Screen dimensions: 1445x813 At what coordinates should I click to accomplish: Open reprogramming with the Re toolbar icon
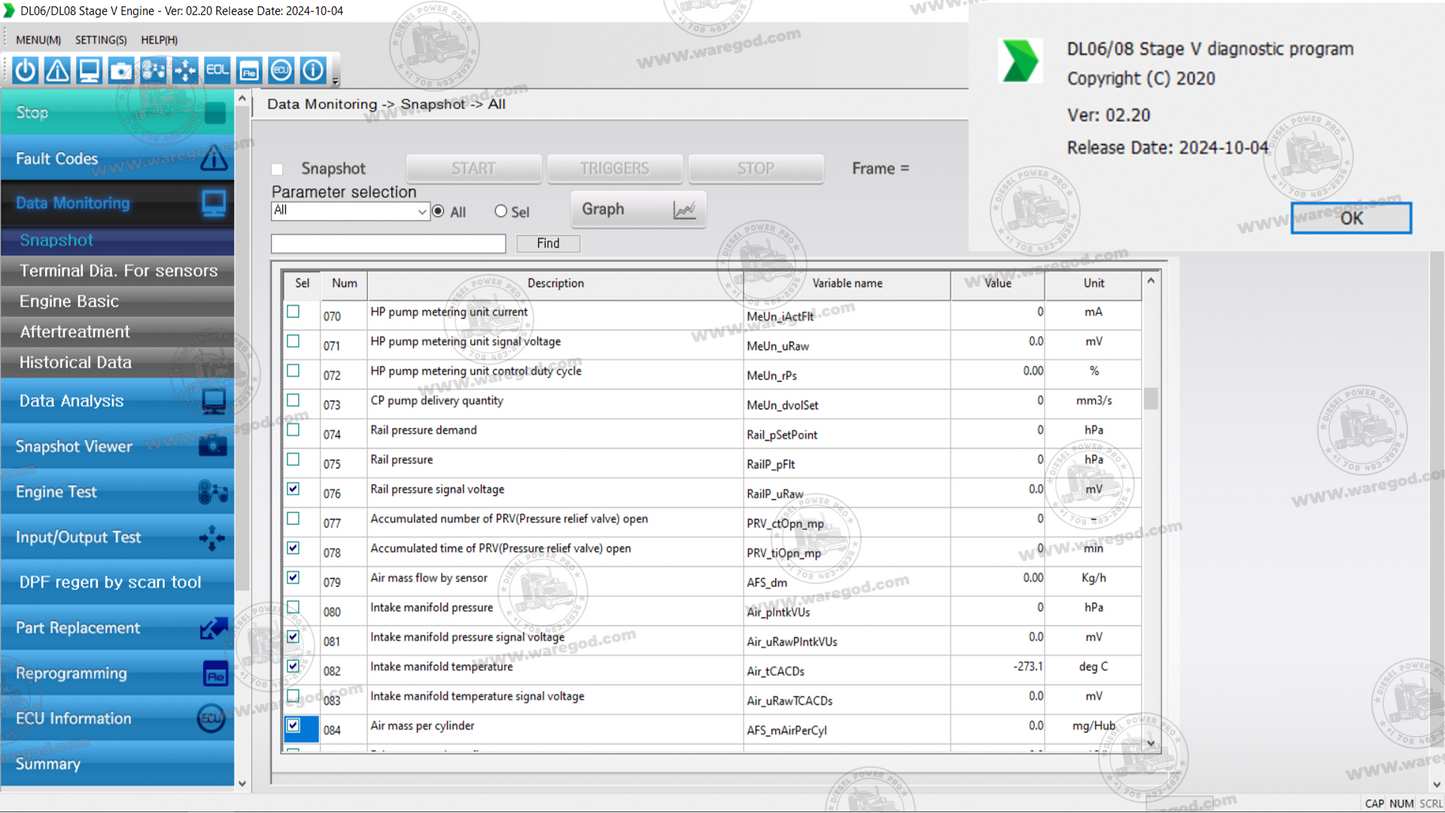click(x=248, y=70)
